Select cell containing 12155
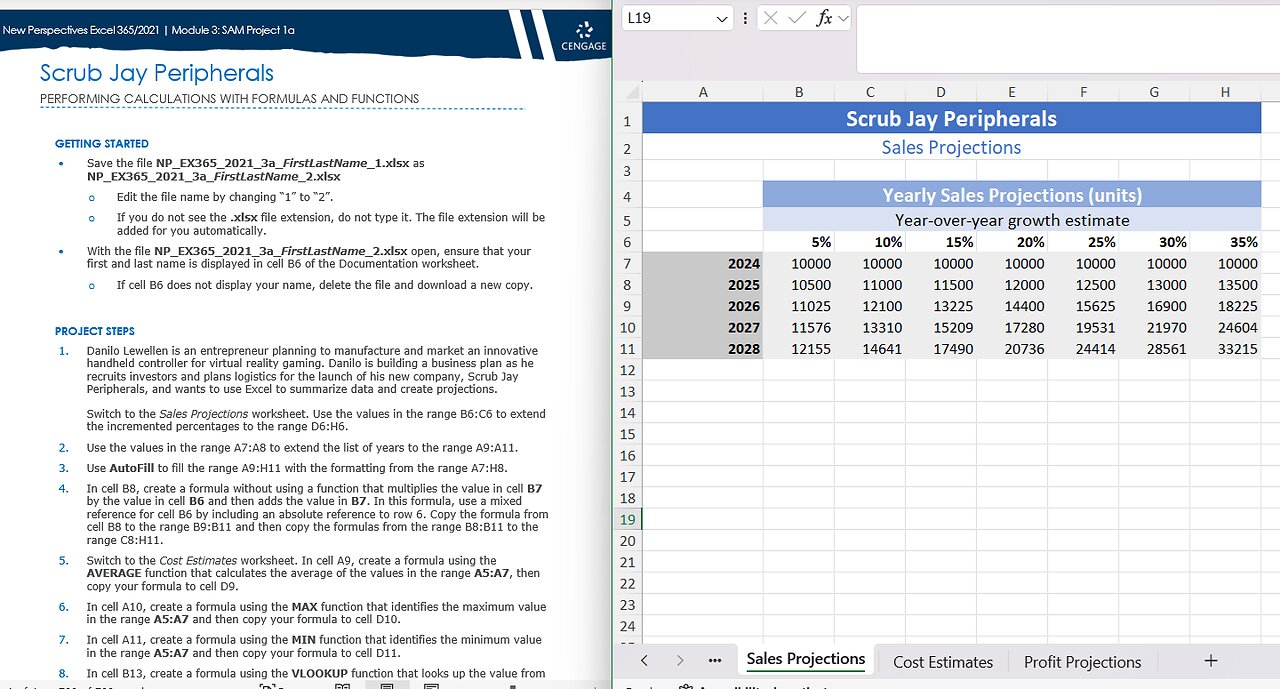The height and width of the screenshot is (689, 1280). pyautogui.click(x=798, y=349)
